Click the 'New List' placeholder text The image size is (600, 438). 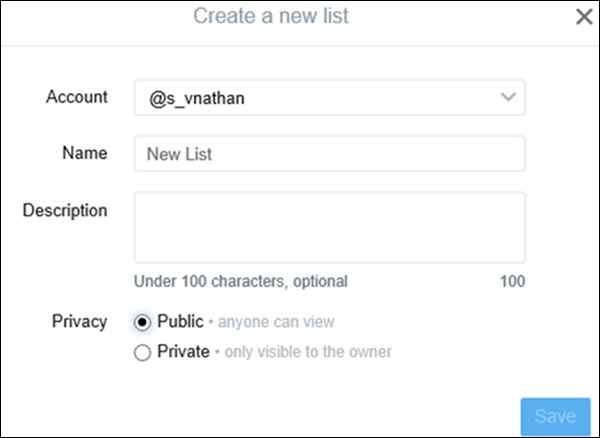(180, 155)
